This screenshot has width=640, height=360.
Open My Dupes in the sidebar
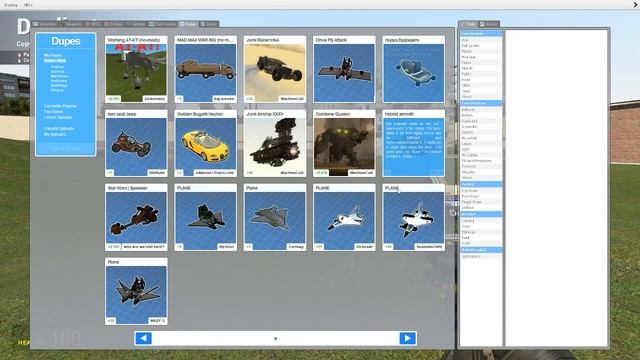click(x=53, y=55)
